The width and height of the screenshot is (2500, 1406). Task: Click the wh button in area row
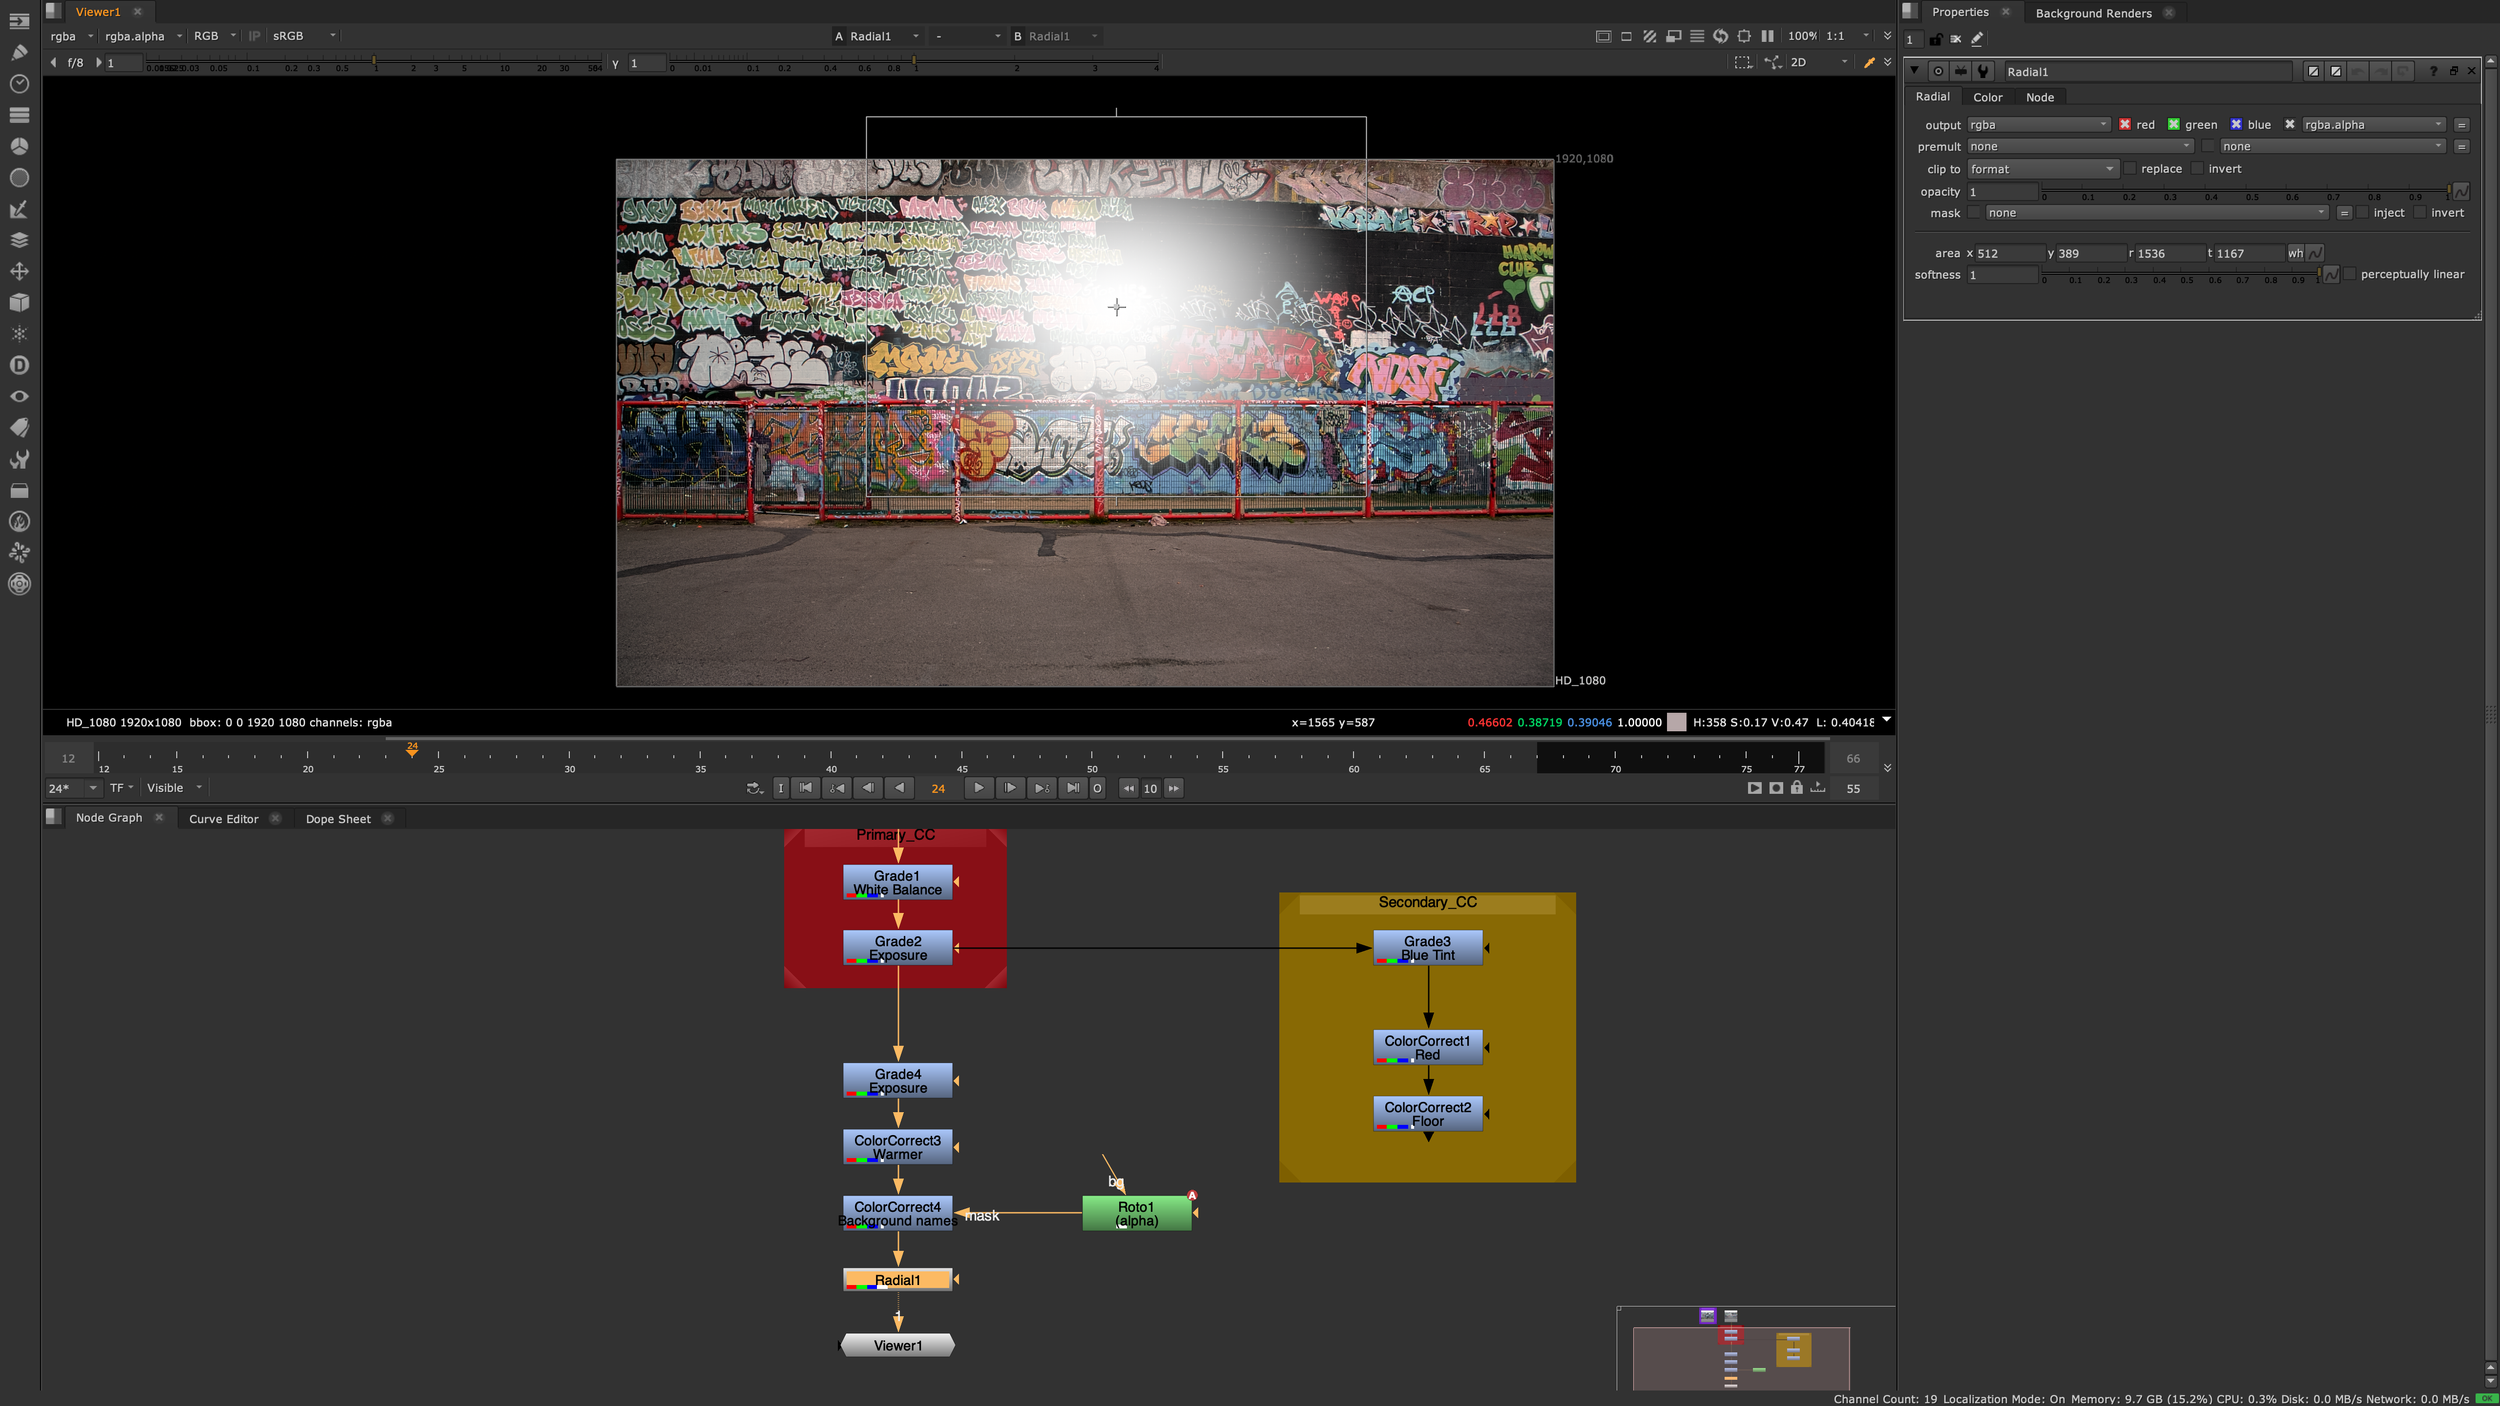click(x=2294, y=254)
